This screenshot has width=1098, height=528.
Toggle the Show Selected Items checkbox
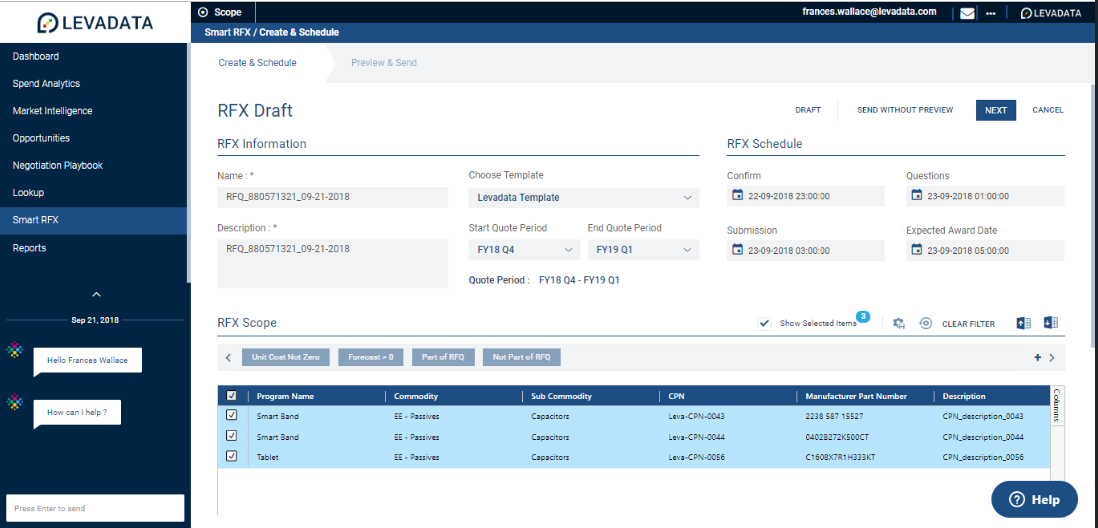pos(765,324)
